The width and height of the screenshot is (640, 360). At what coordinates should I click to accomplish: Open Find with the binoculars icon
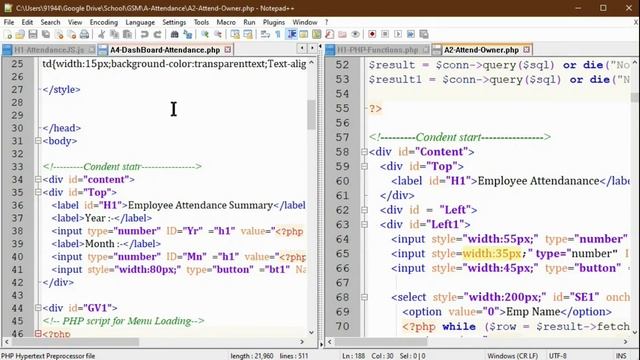(x=174, y=35)
